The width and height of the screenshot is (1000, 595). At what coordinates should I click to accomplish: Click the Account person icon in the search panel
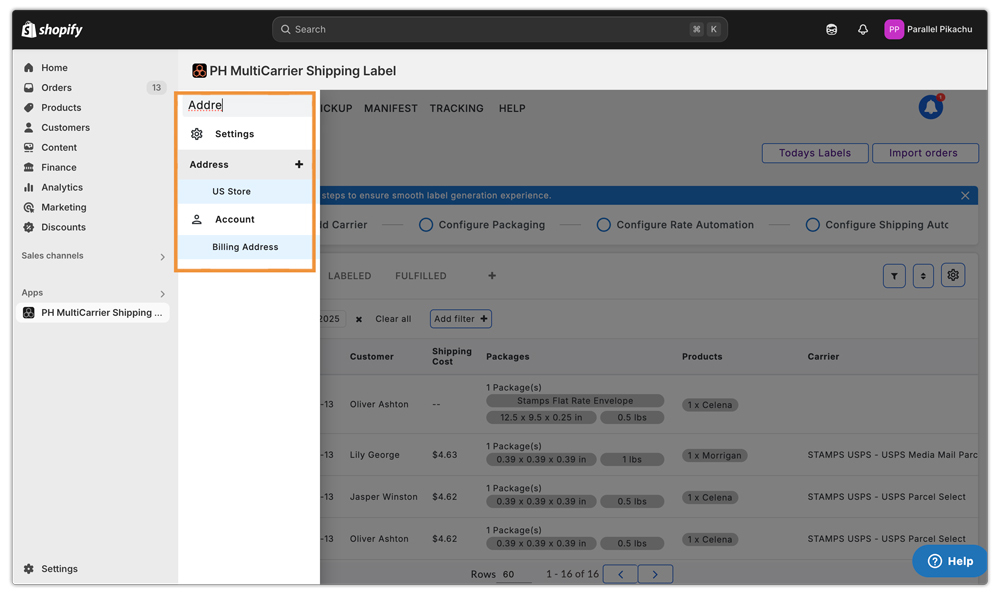pos(196,219)
